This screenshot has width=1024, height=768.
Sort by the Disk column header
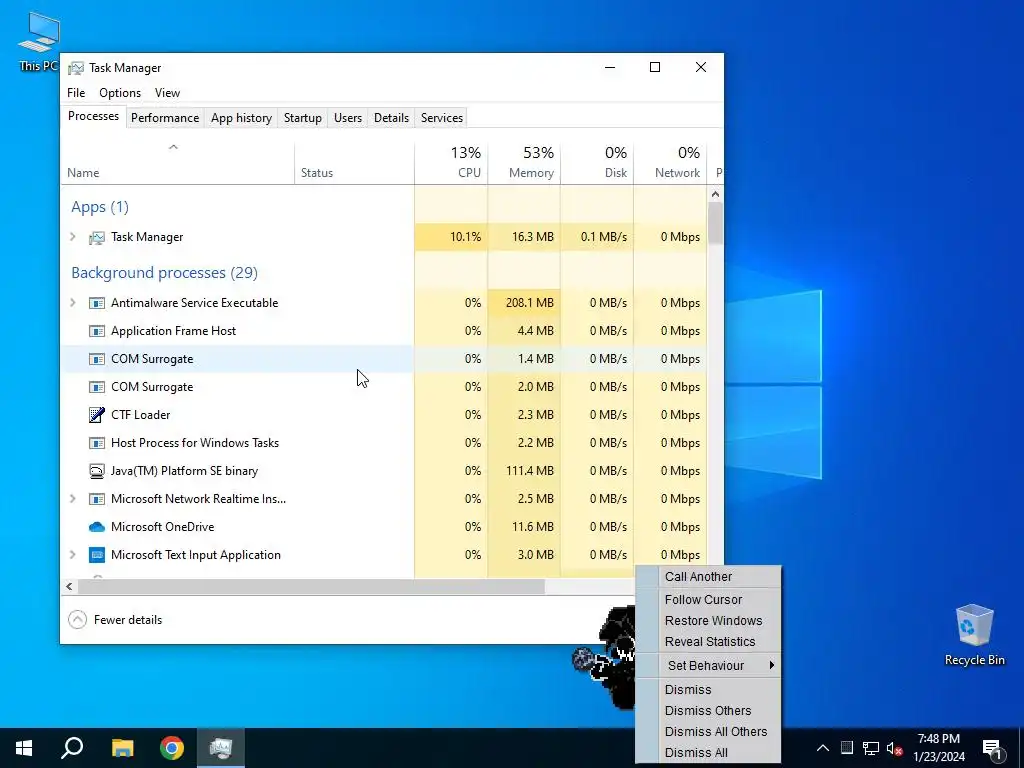pyautogui.click(x=597, y=163)
